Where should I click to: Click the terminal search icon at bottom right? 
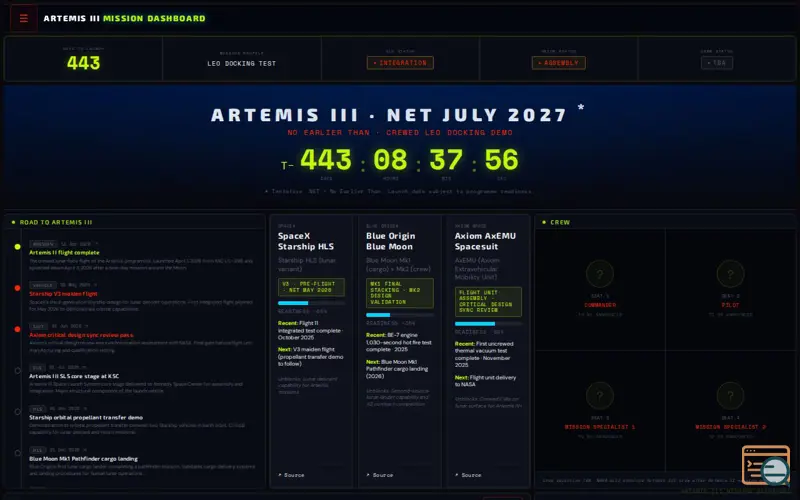point(766,466)
